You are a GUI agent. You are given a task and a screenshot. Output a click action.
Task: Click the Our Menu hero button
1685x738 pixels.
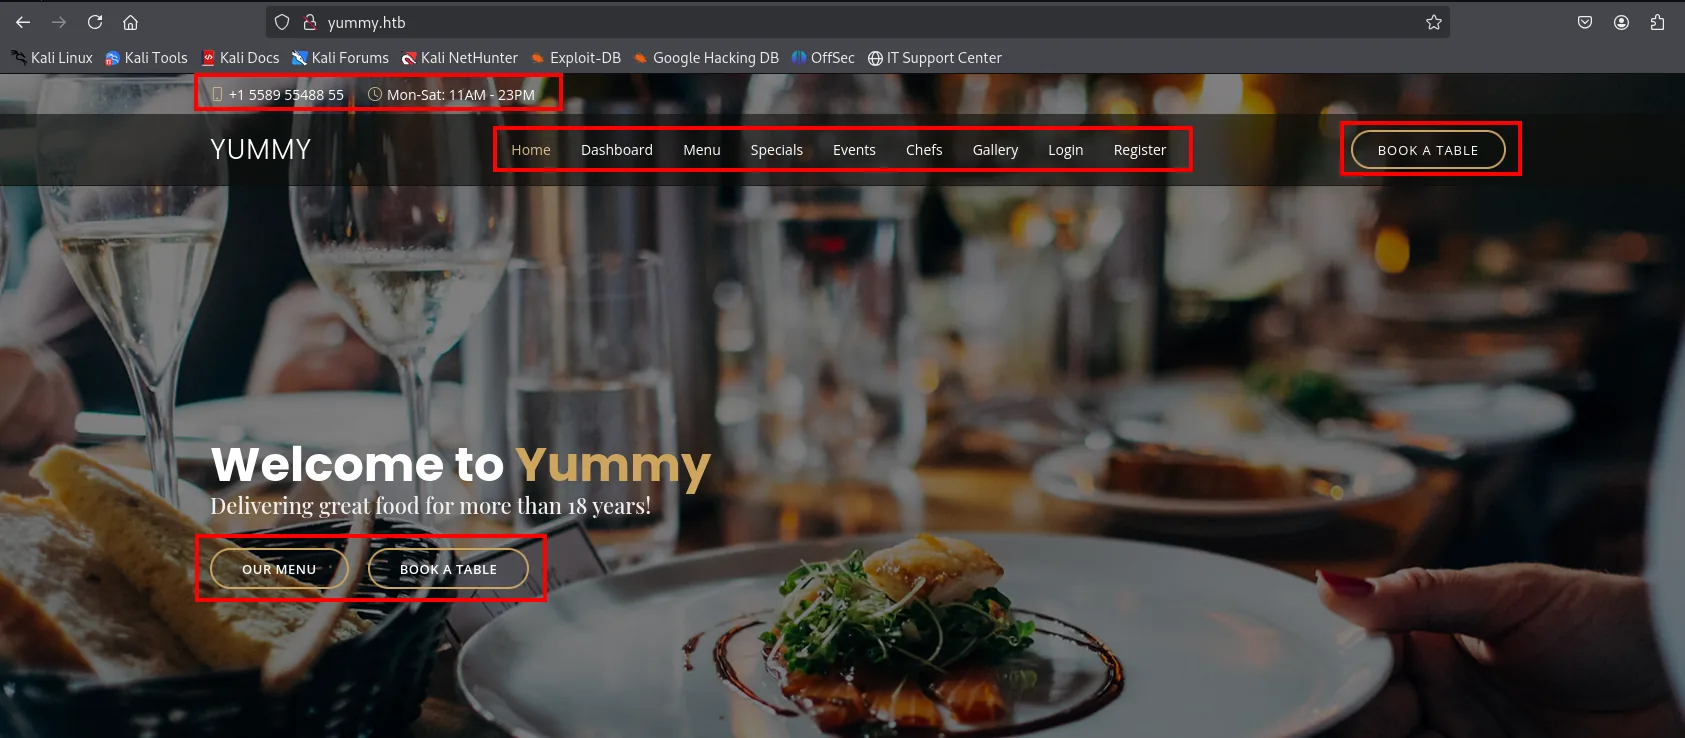tap(279, 569)
